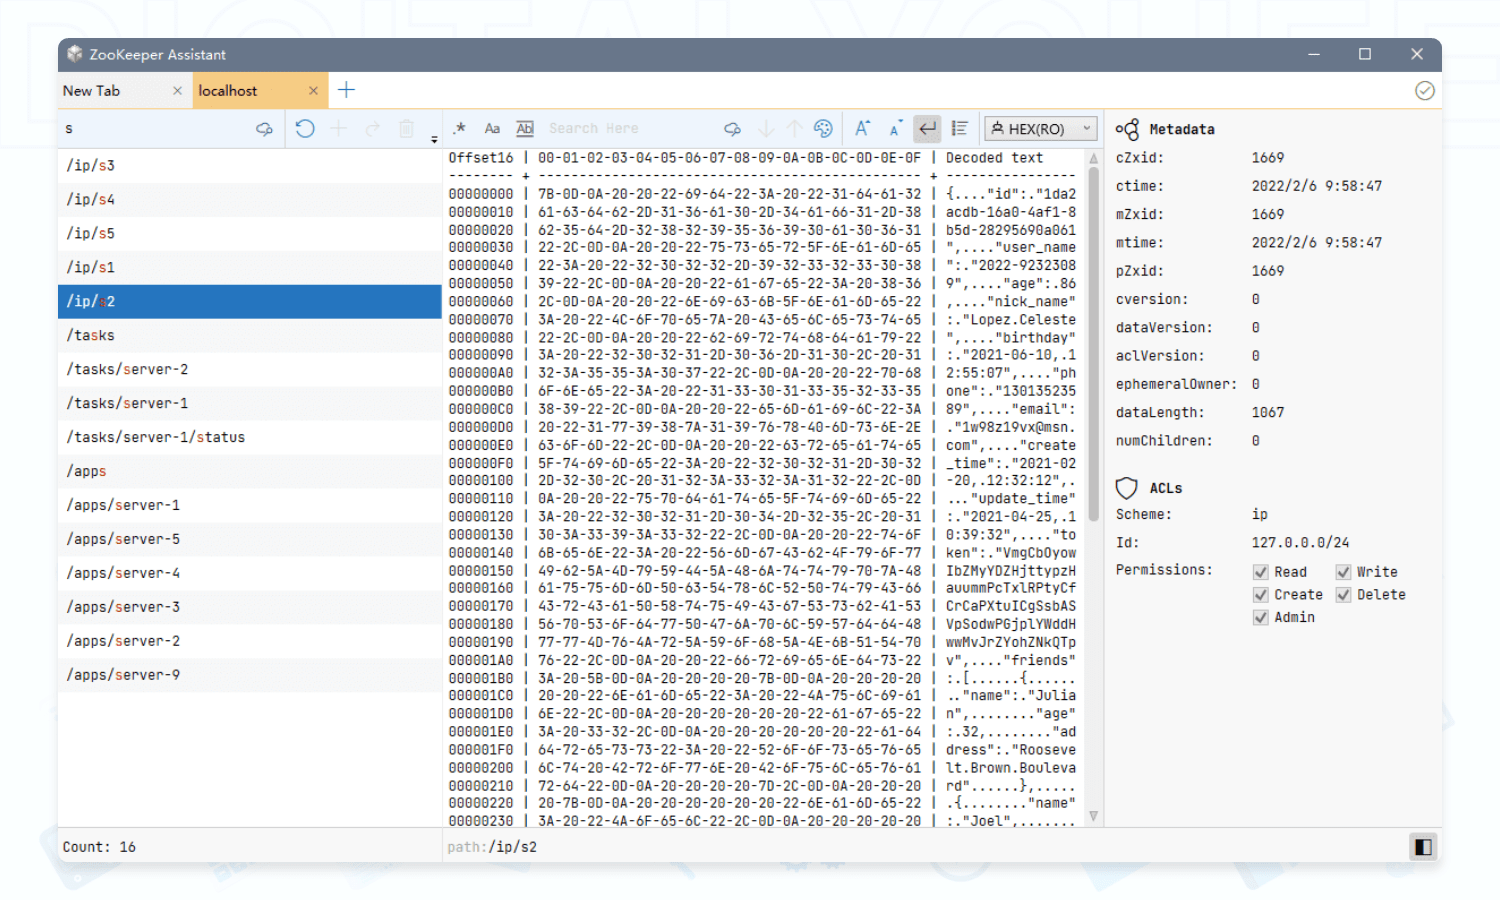Click the Search Here input field

pos(630,128)
